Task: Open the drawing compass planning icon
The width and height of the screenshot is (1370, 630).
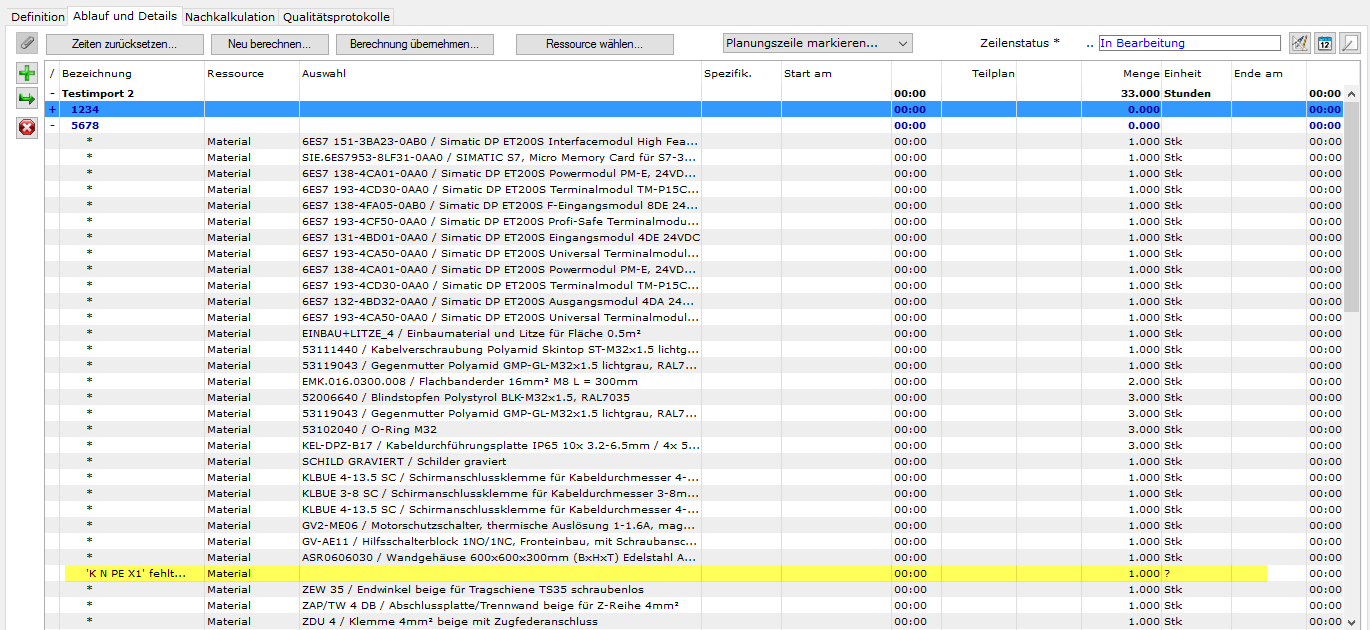Action: pos(1300,44)
